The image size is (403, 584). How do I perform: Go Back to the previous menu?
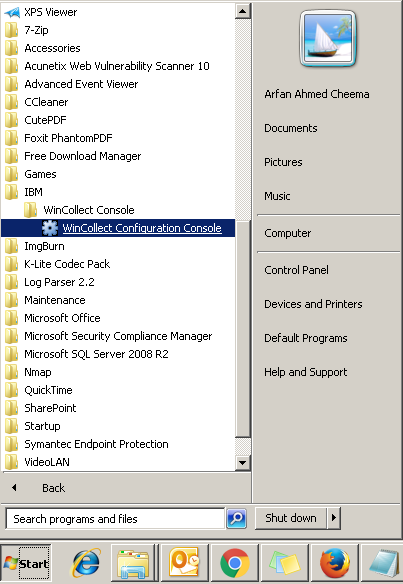coord(53,488)
